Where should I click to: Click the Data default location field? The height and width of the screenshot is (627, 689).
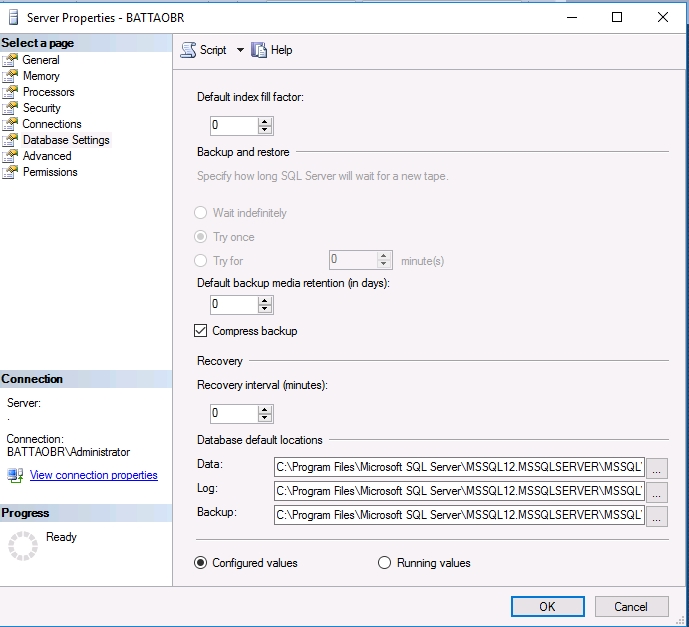[x=459, y=467]
